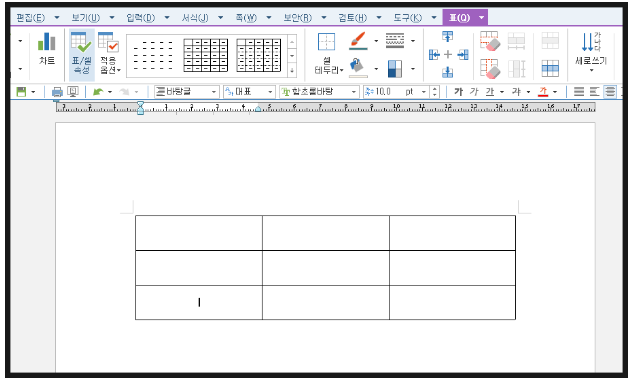The width and height of the screenshot is (632, 385).
Task: Open the 함초롬바탕 font dropdown
Action: [x=319, y=92]
